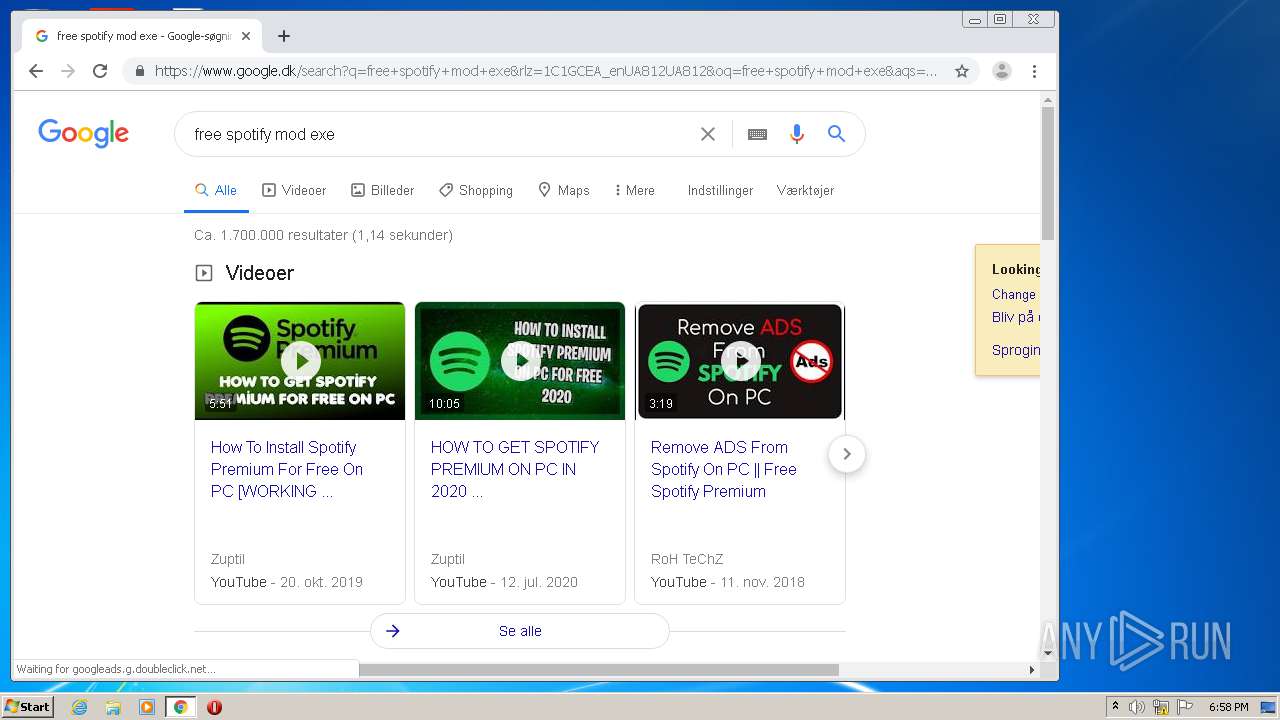
Task: Click the vertical scrollbar down arrow
Action: pos(1048,653)
